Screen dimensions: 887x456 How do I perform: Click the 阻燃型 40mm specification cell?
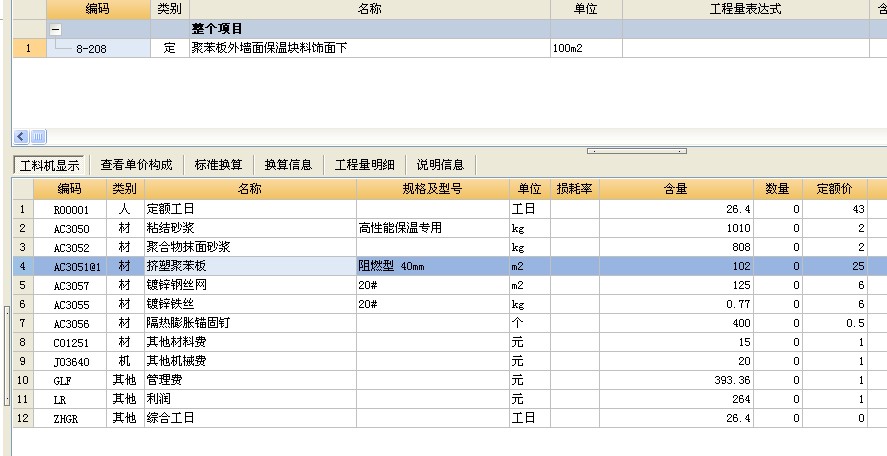[432, 266]
